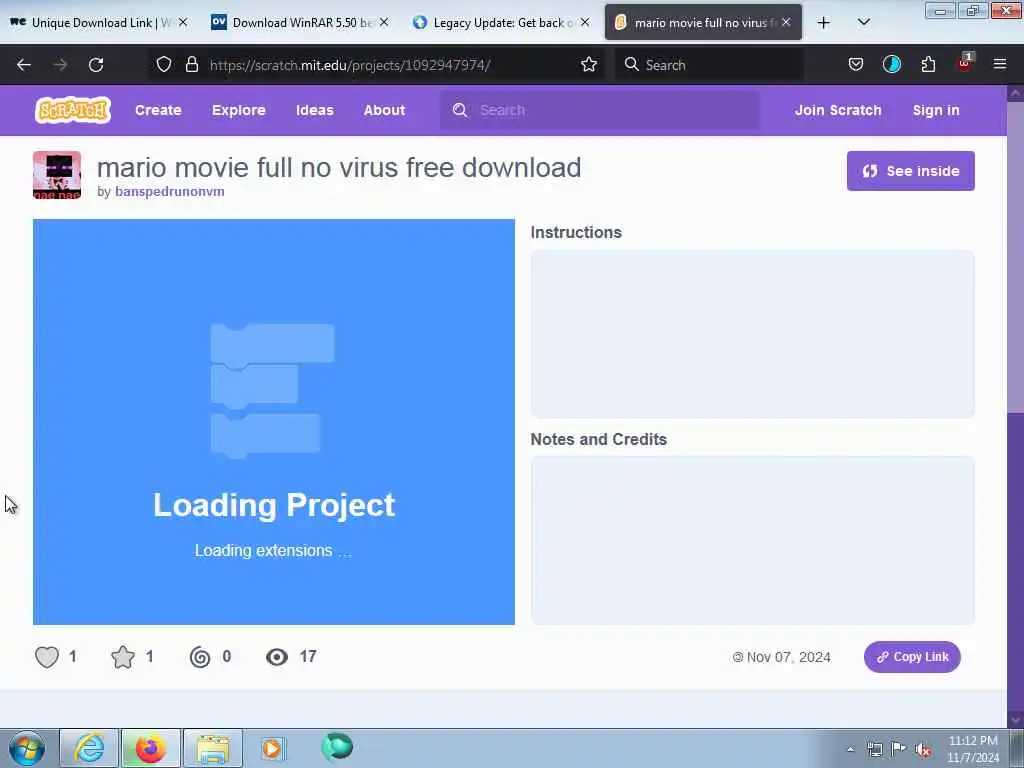Love the project with the heart icon
Screen dimensions: 1024x768
(x=47, y=657)
